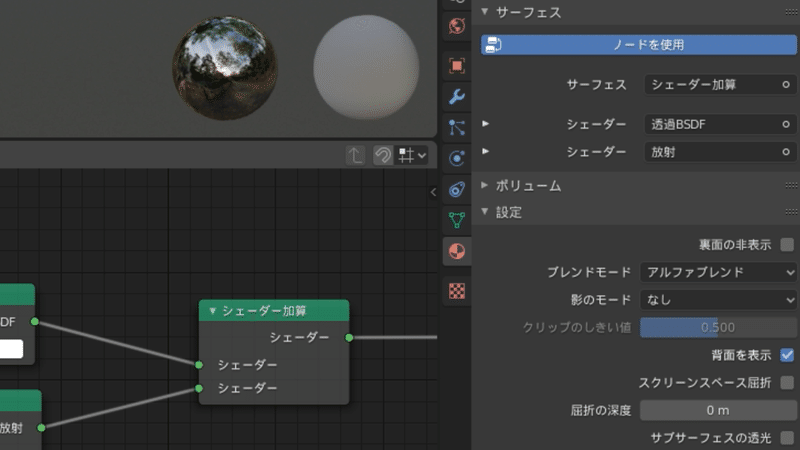Open the Particle properties tab icon
800x450 pixels.
pyautogui.click(x=457, y=128)
